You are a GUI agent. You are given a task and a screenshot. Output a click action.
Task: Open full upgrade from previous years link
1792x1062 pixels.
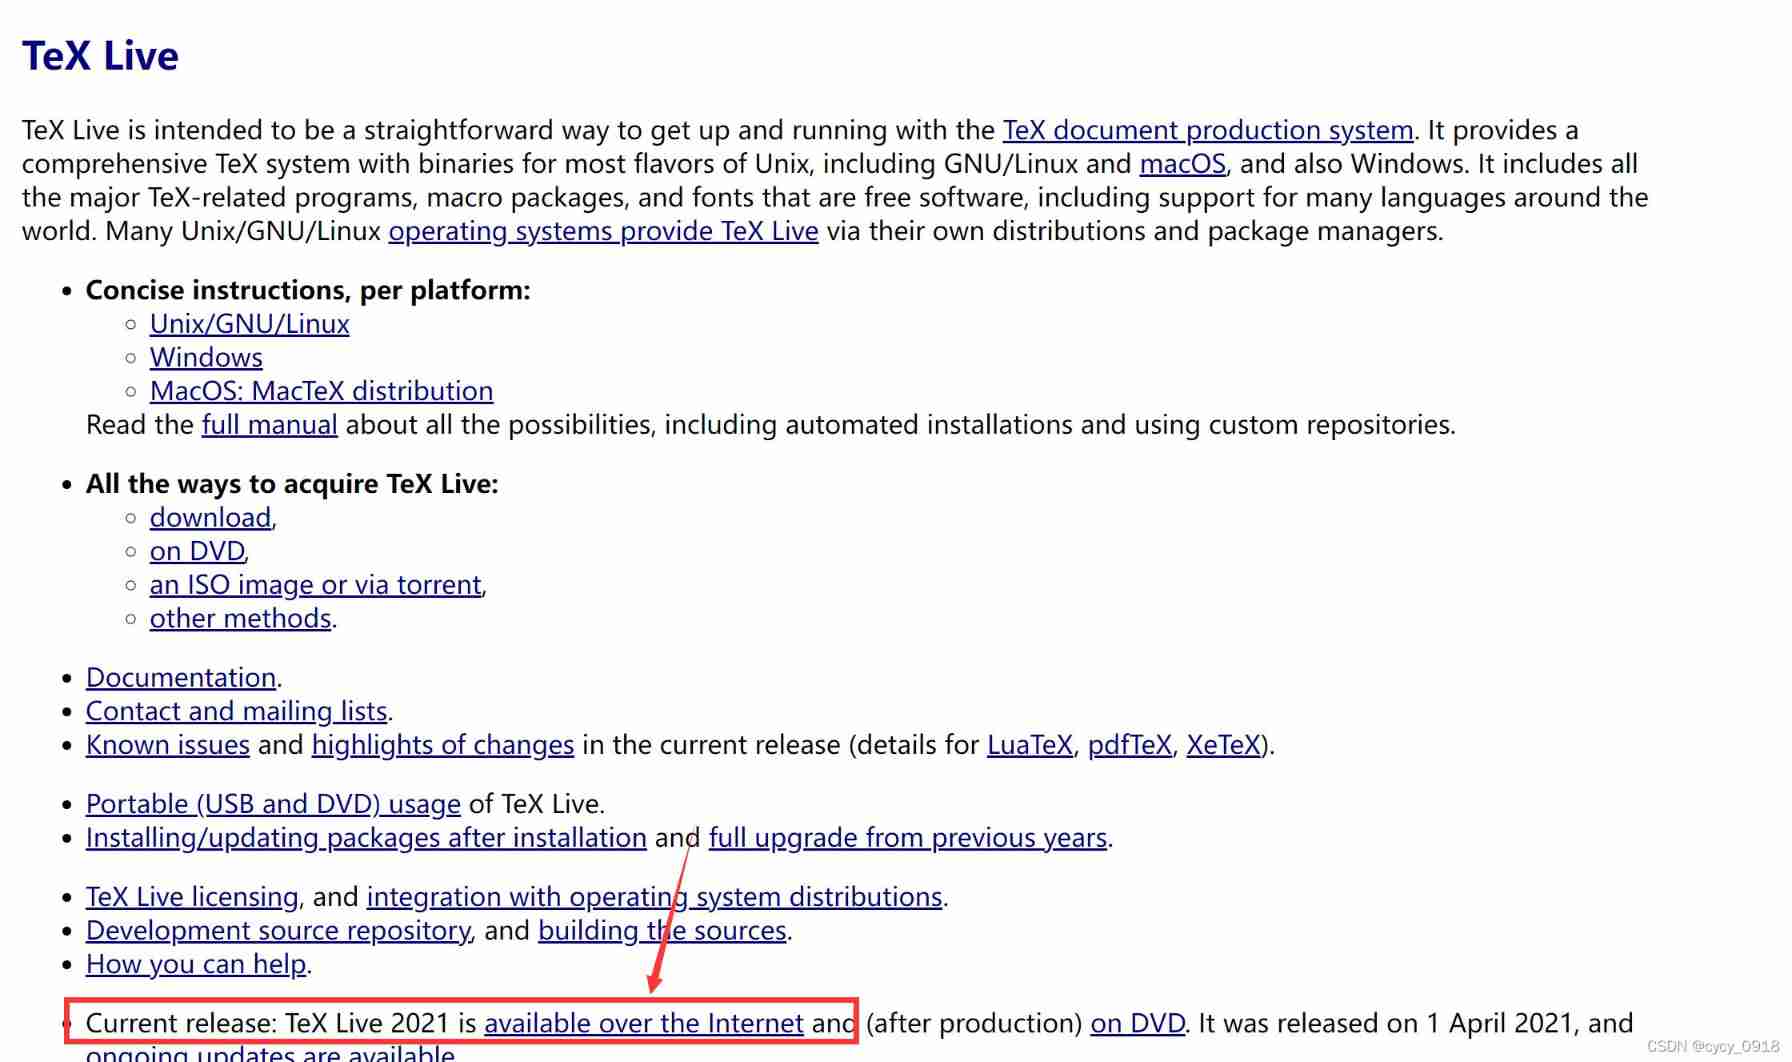click(x=908, y=838)
